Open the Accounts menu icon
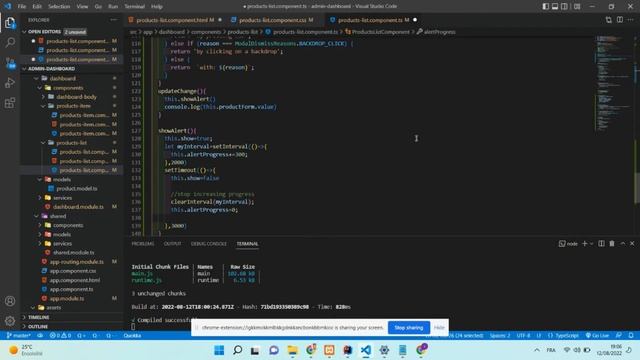This screenshot has height=360, width=640. (10, 301)
